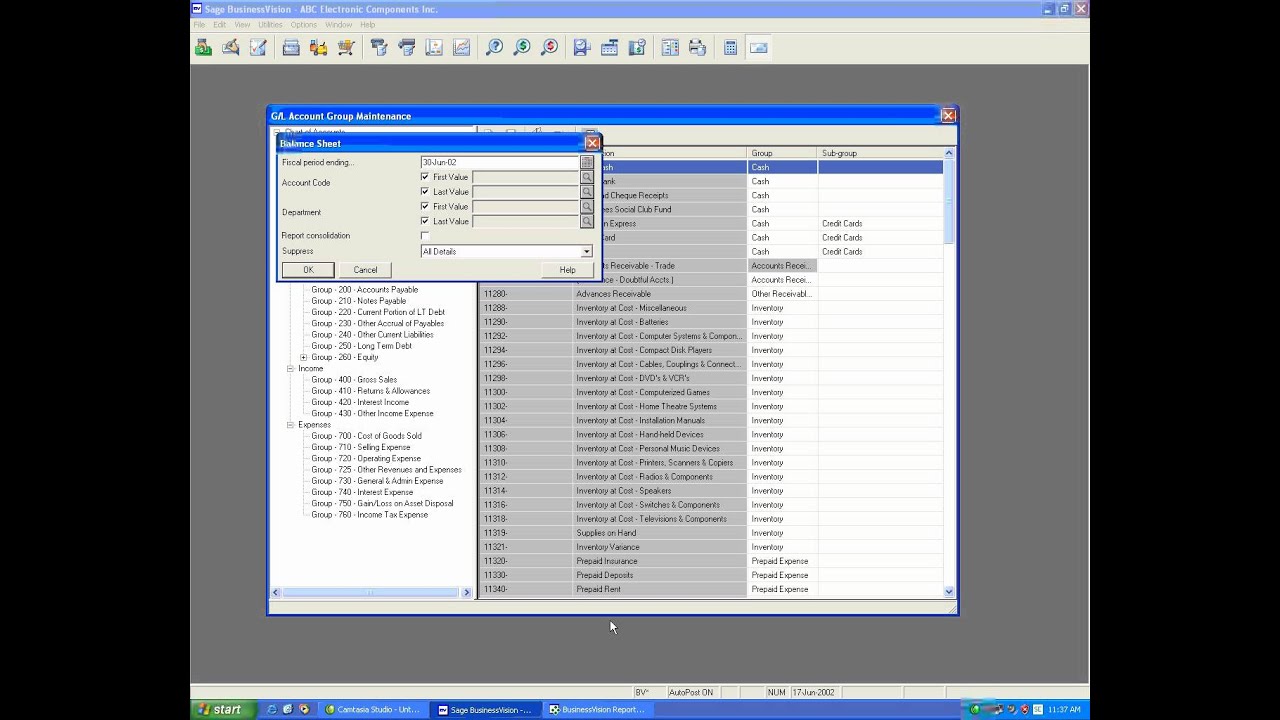
Task: Open the Options menu
Action: click(x=304, y=24)
